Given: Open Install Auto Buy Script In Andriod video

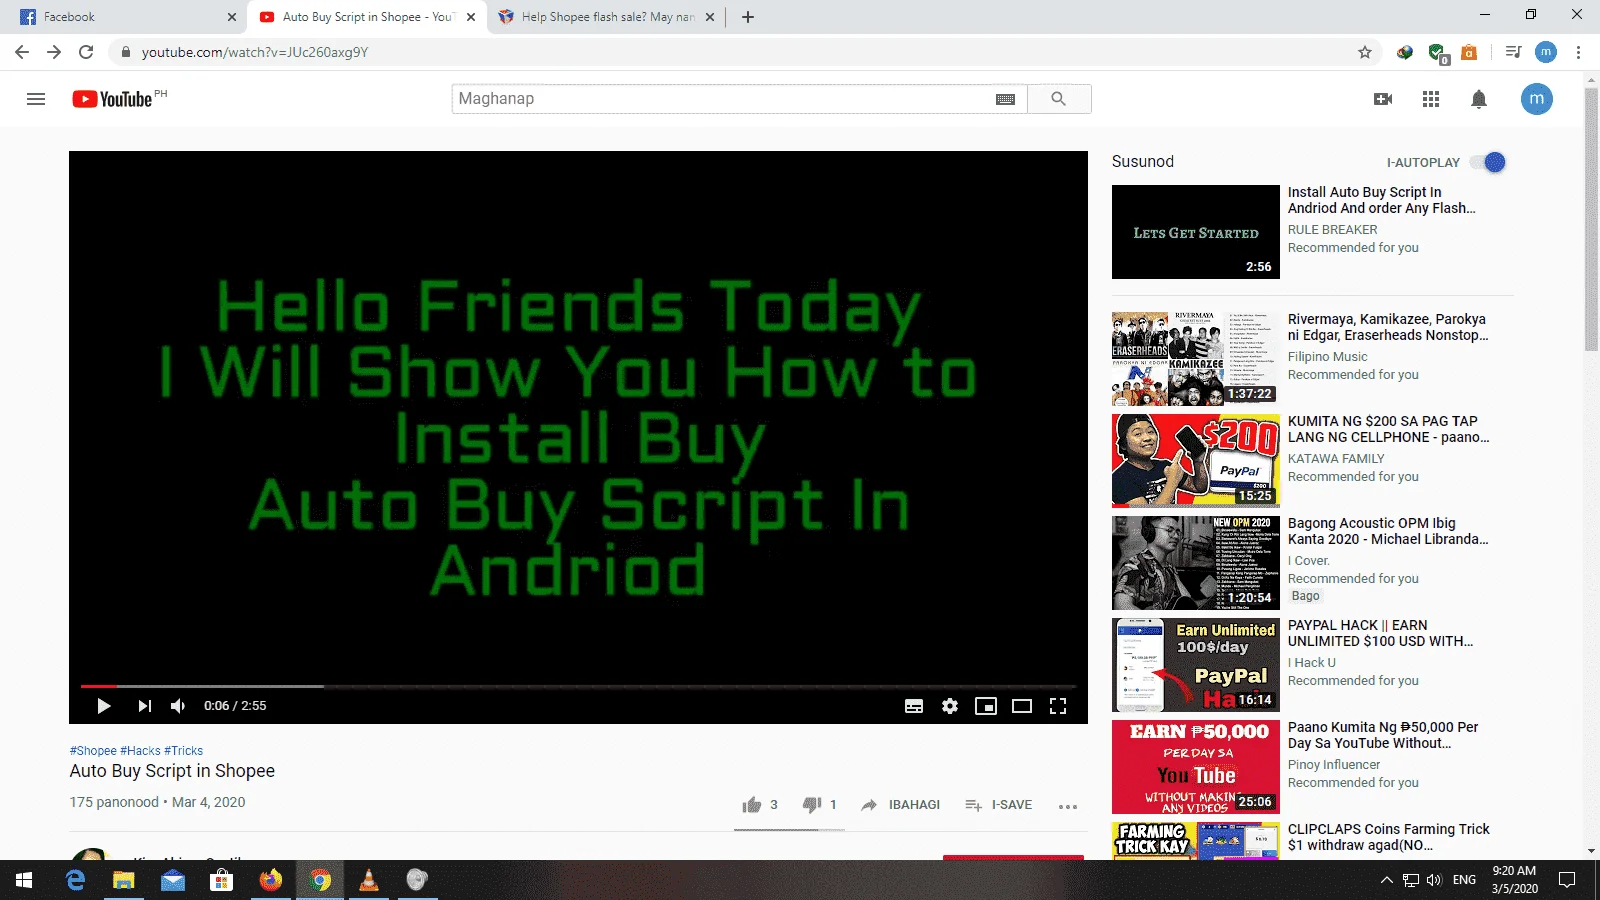Looking at the screenshot, I should 1381,200.
